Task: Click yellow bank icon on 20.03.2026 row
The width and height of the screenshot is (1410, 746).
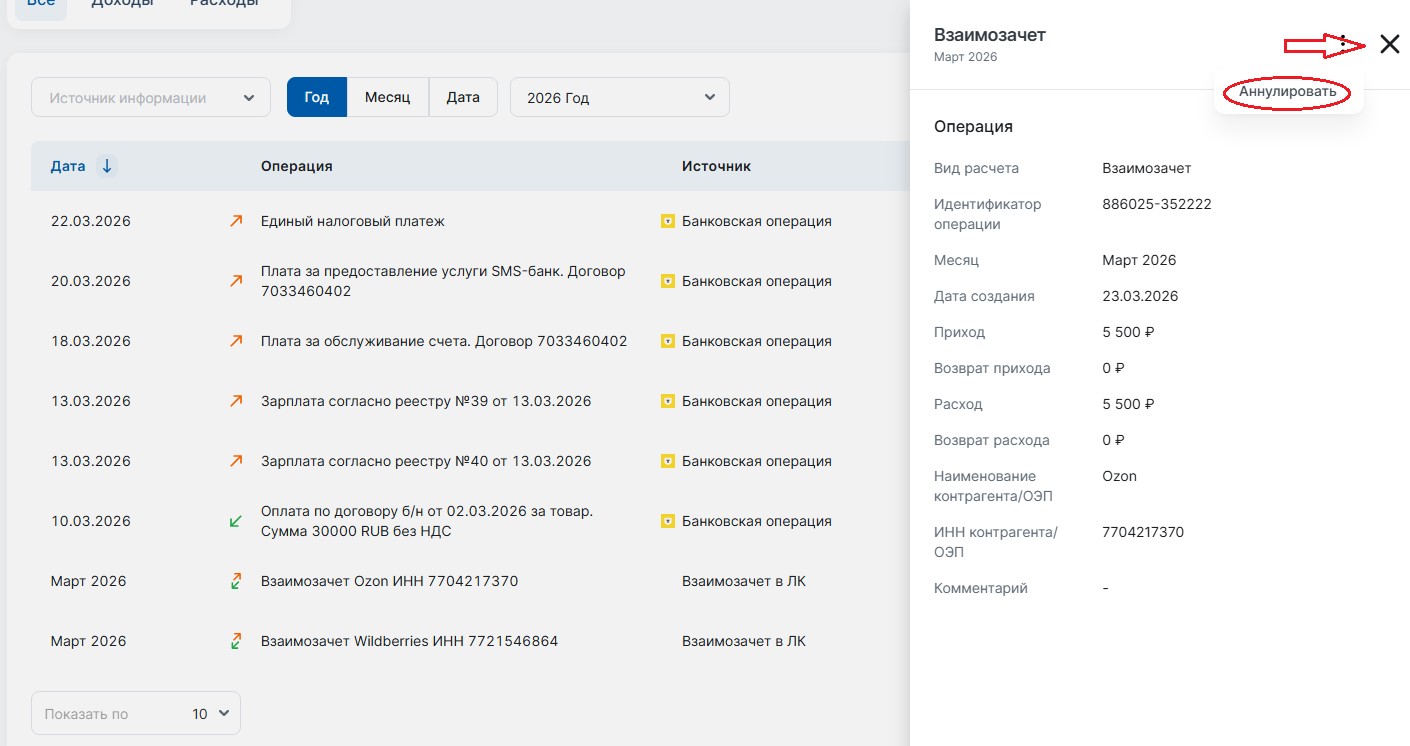Action: pyautogui.click(x=667, y=281)
